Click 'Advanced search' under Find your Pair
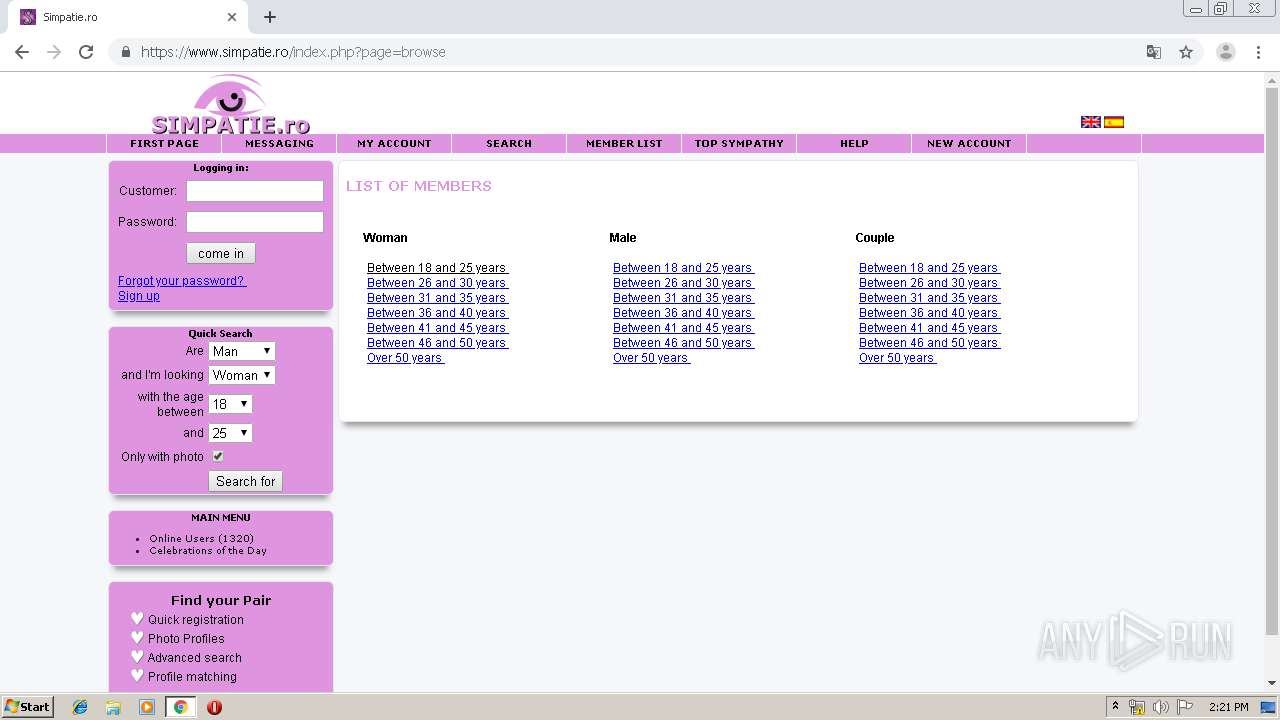Viewport: 1280px width, 720px height. coord(195,658)
